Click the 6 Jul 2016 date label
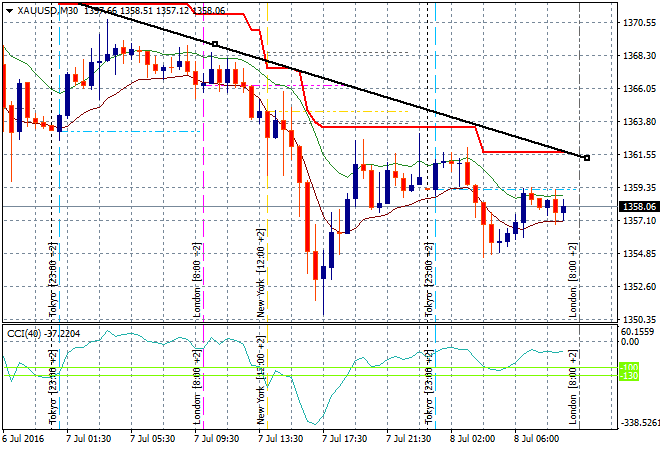This screenshot has width=660, height=450. [24, 438]
